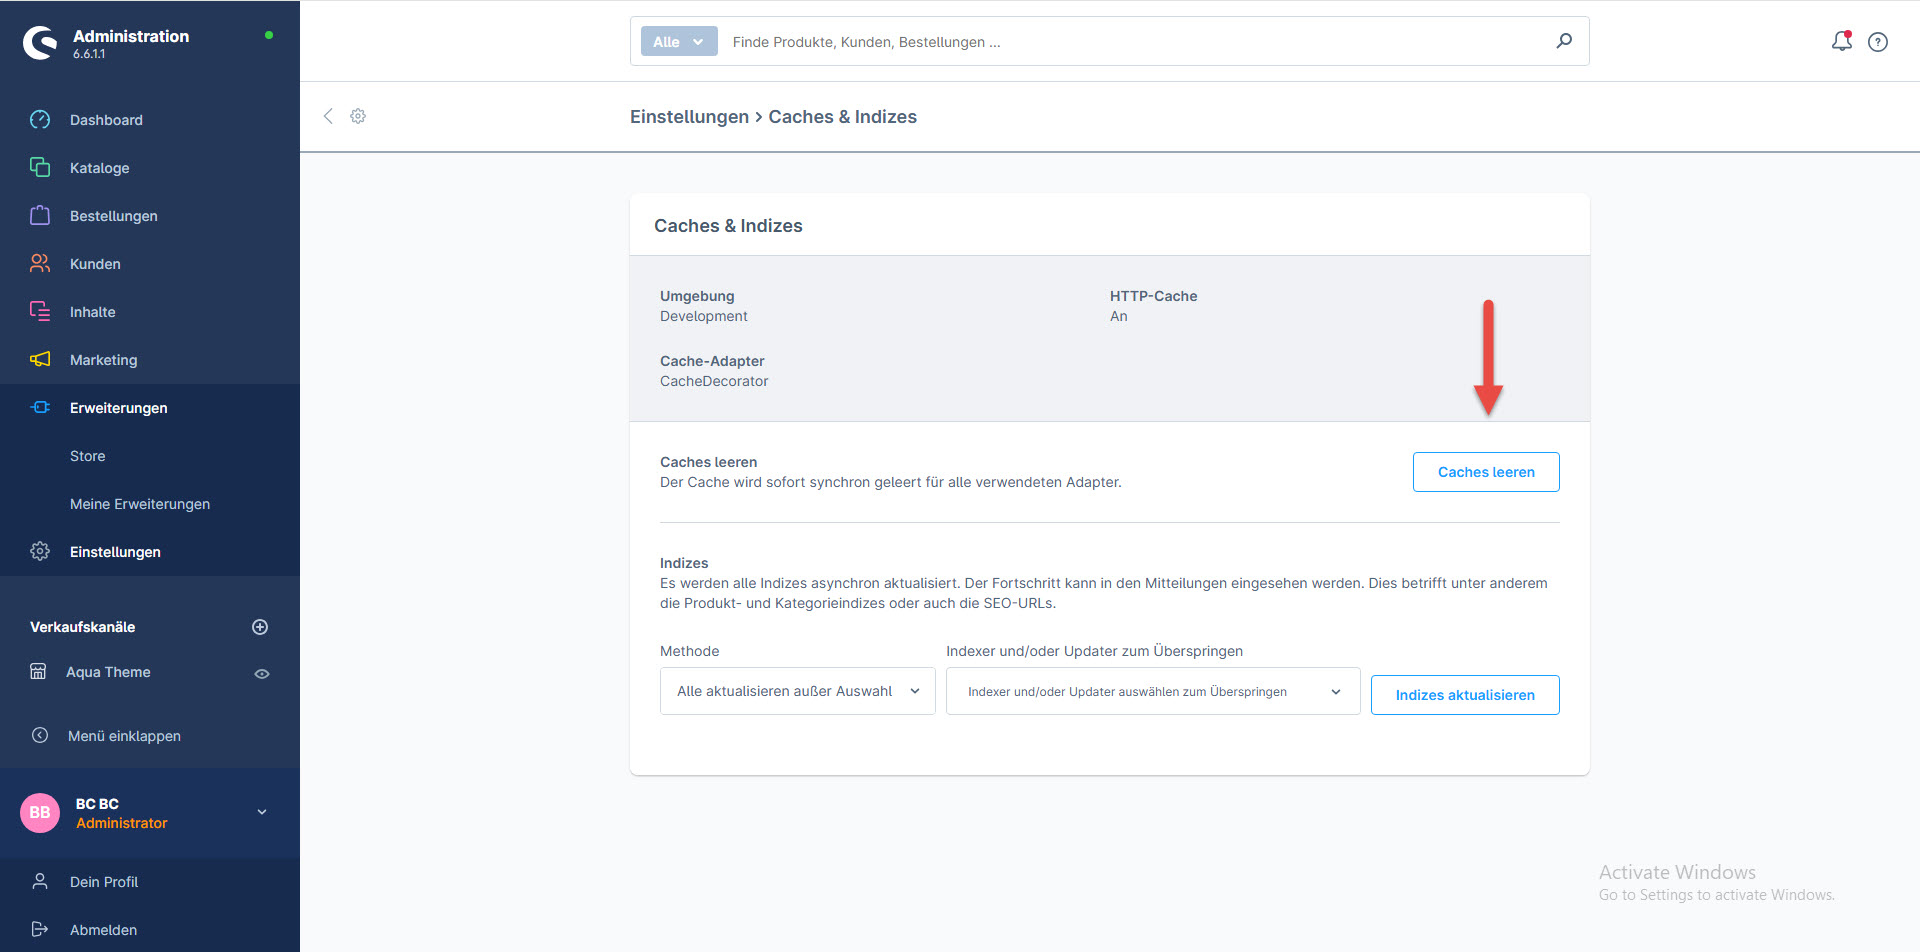The image size is (1920, 952).
Task: Expand the Indexer und/oder Updater skip selector
Action: (x=1152, y=691)
